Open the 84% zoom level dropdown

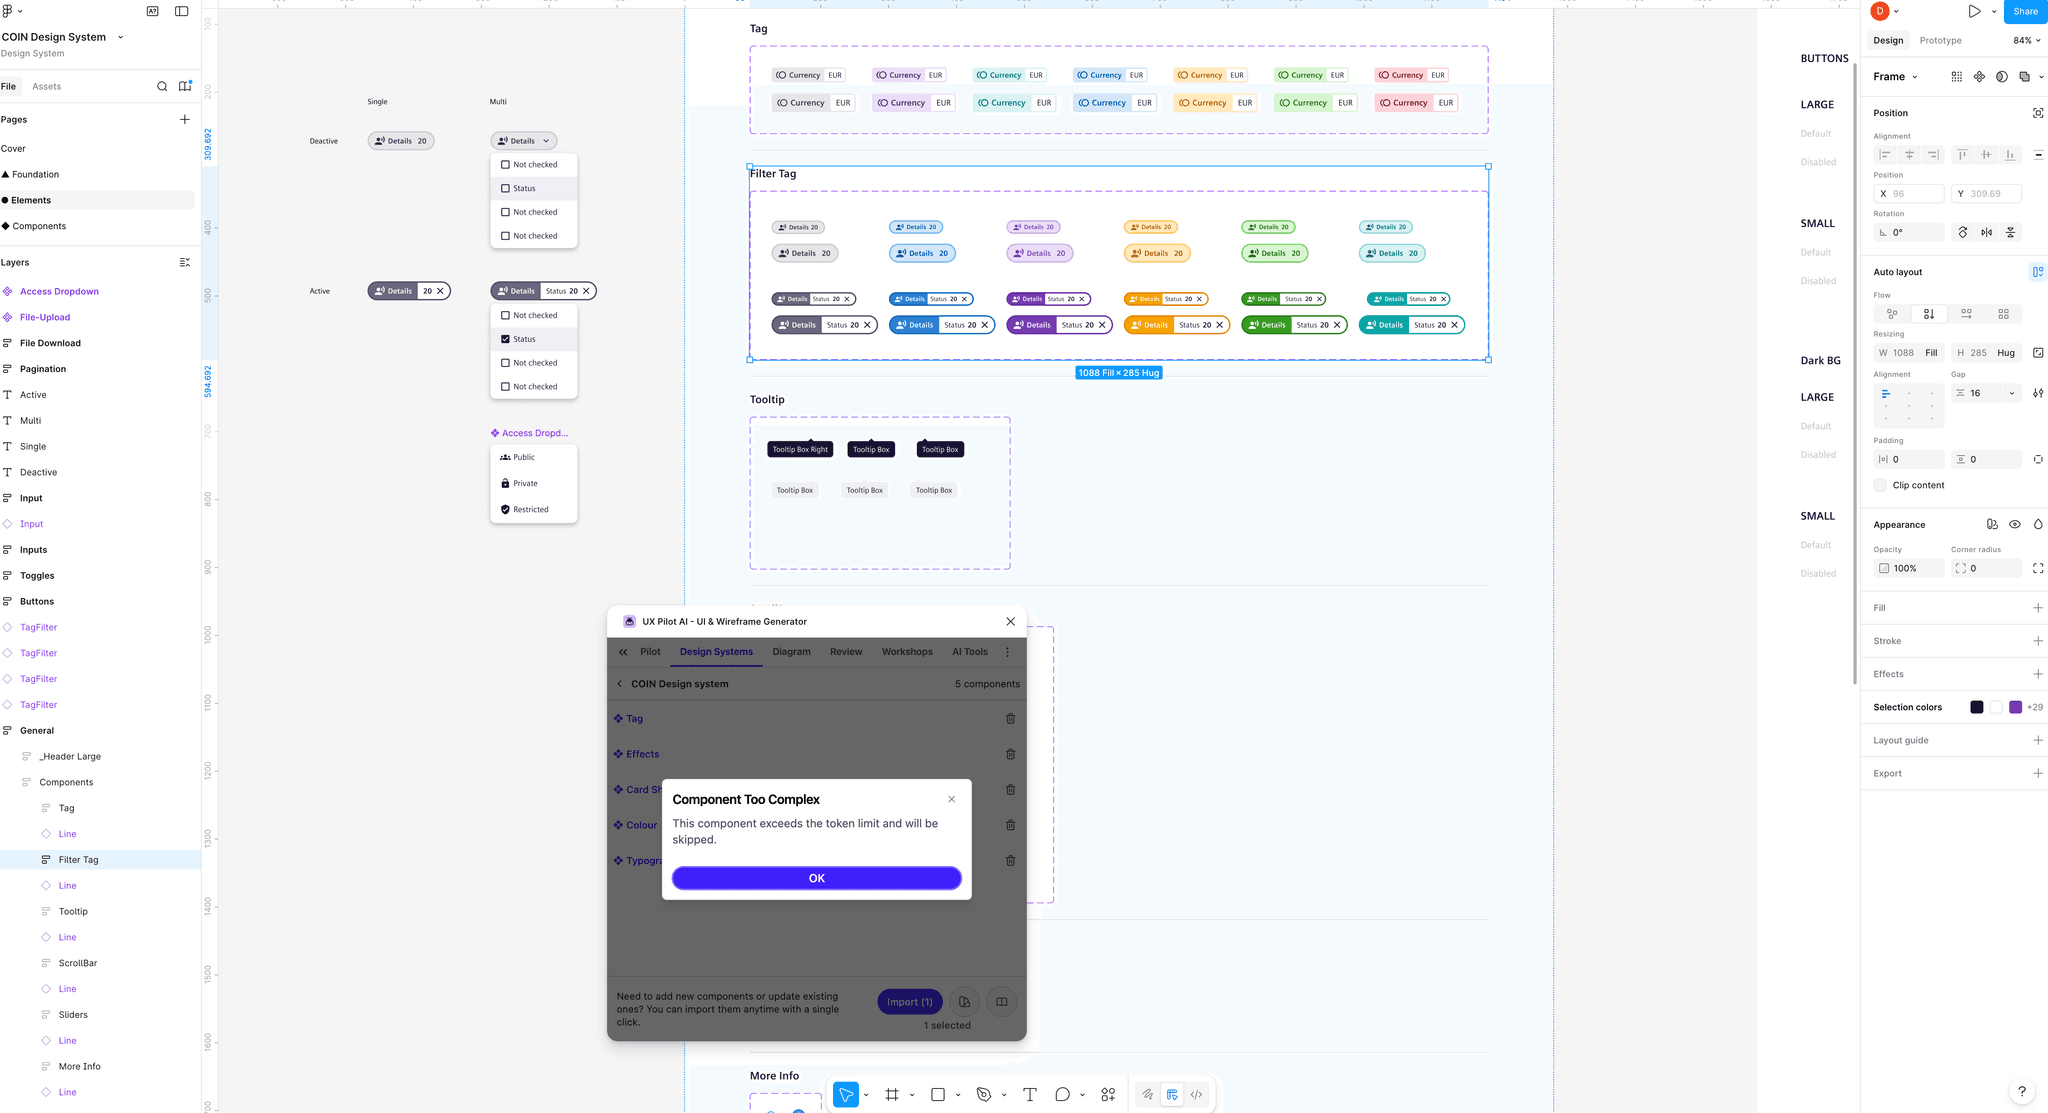2026,41
